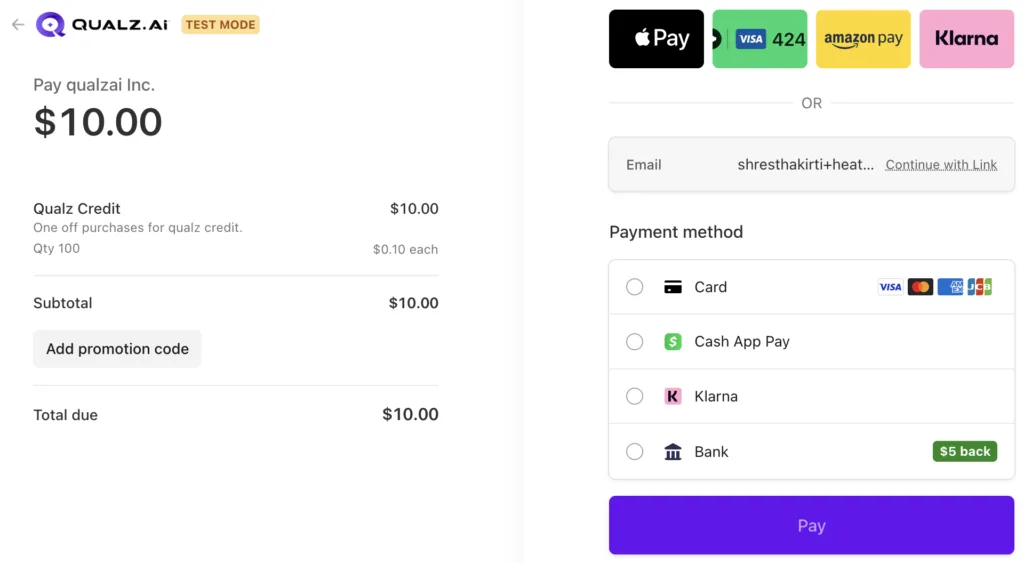Click the Klarna K icon

(673, 397)
